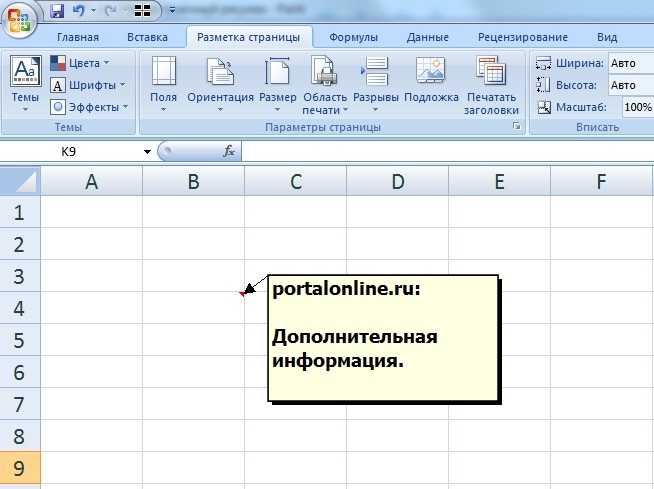Open the Темы gallery button
This screenshot has width=654, height=489.
click(x=25, y=84)
